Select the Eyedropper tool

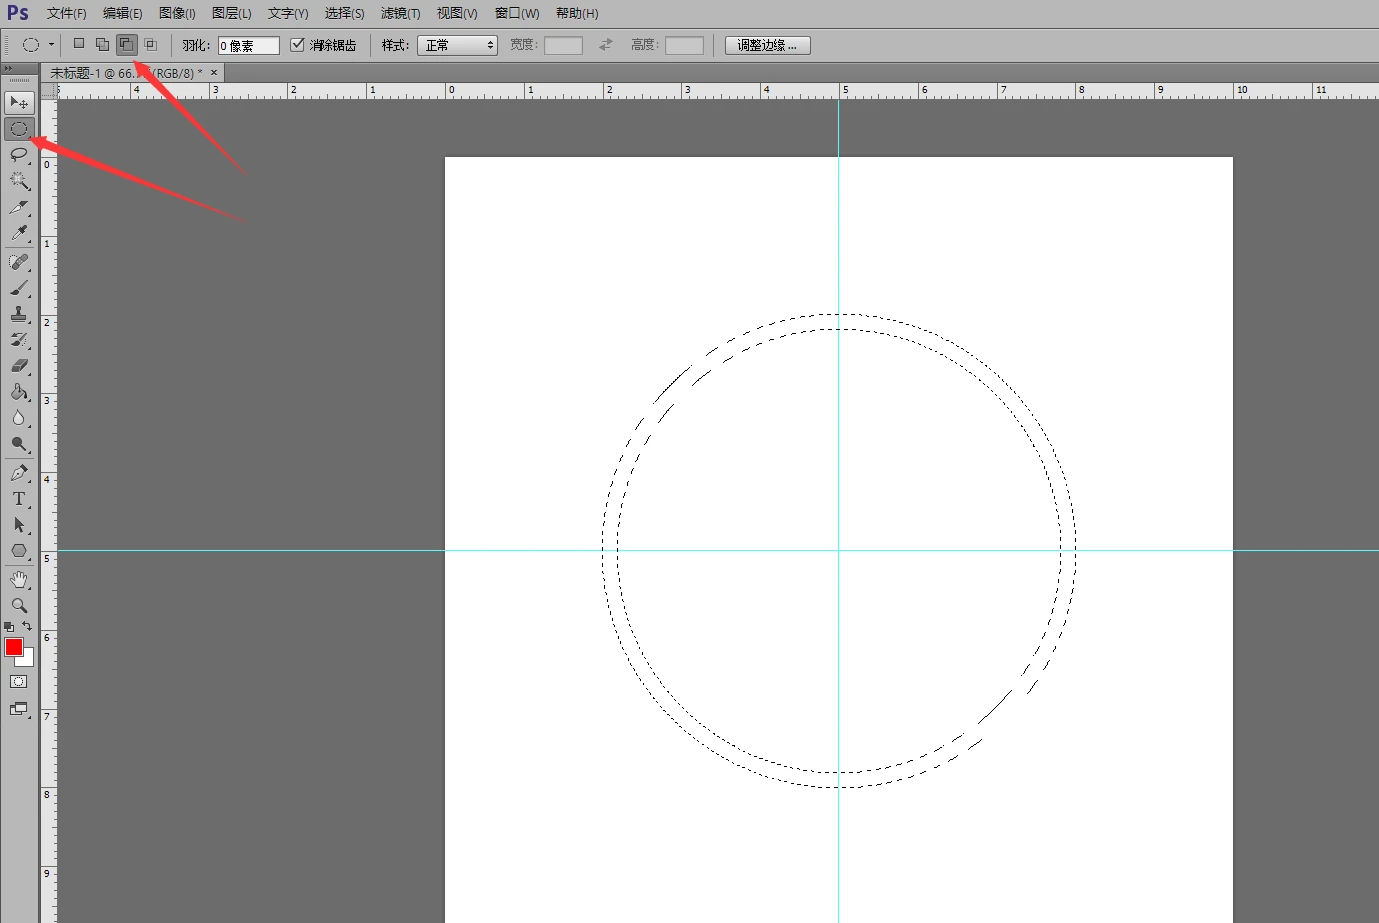pyautogui.click(x=19, y=233)
